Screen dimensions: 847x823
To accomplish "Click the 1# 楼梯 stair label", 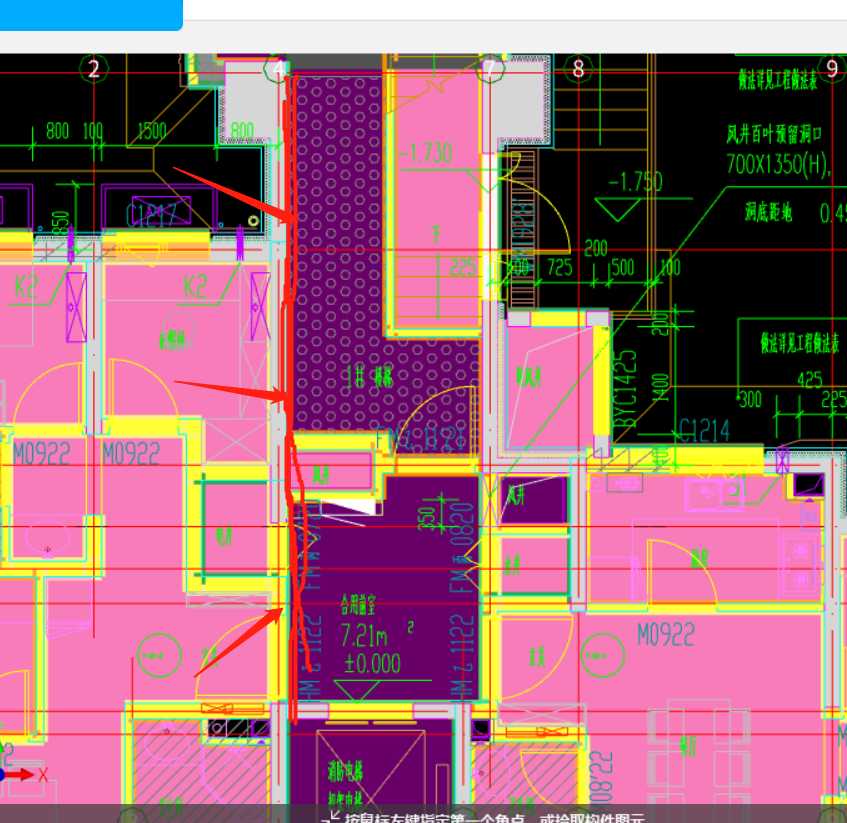I will [x=369, y=377].
